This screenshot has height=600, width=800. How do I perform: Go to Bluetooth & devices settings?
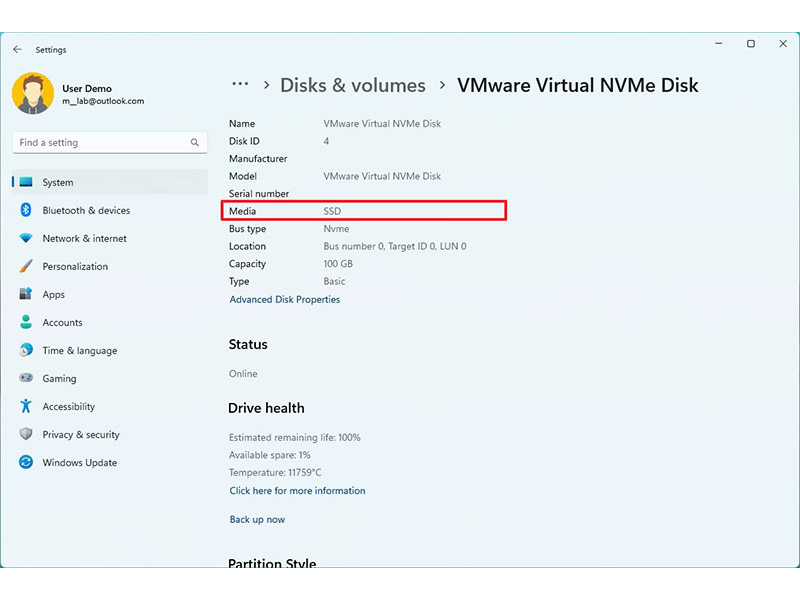click(110, 210)
